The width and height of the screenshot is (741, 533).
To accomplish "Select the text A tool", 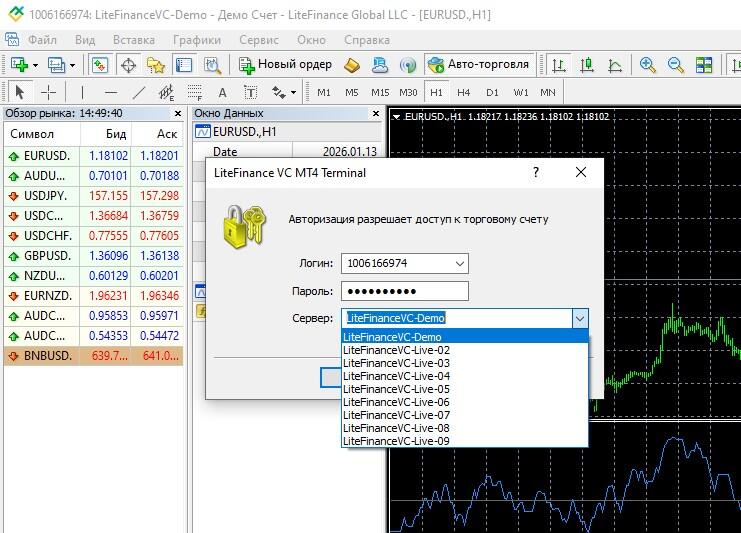I will click(x=223, y=93).
